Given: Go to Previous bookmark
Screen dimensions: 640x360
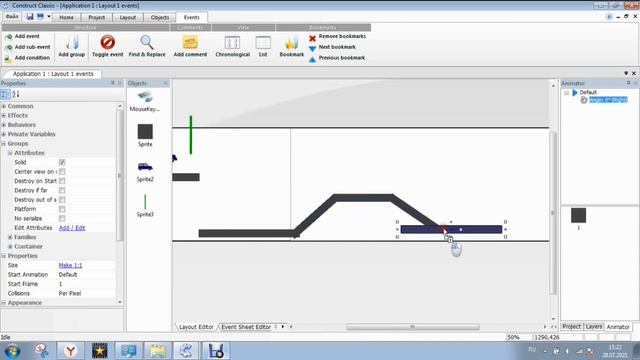Looking at the screenshot, I should [x=337, y=58].
